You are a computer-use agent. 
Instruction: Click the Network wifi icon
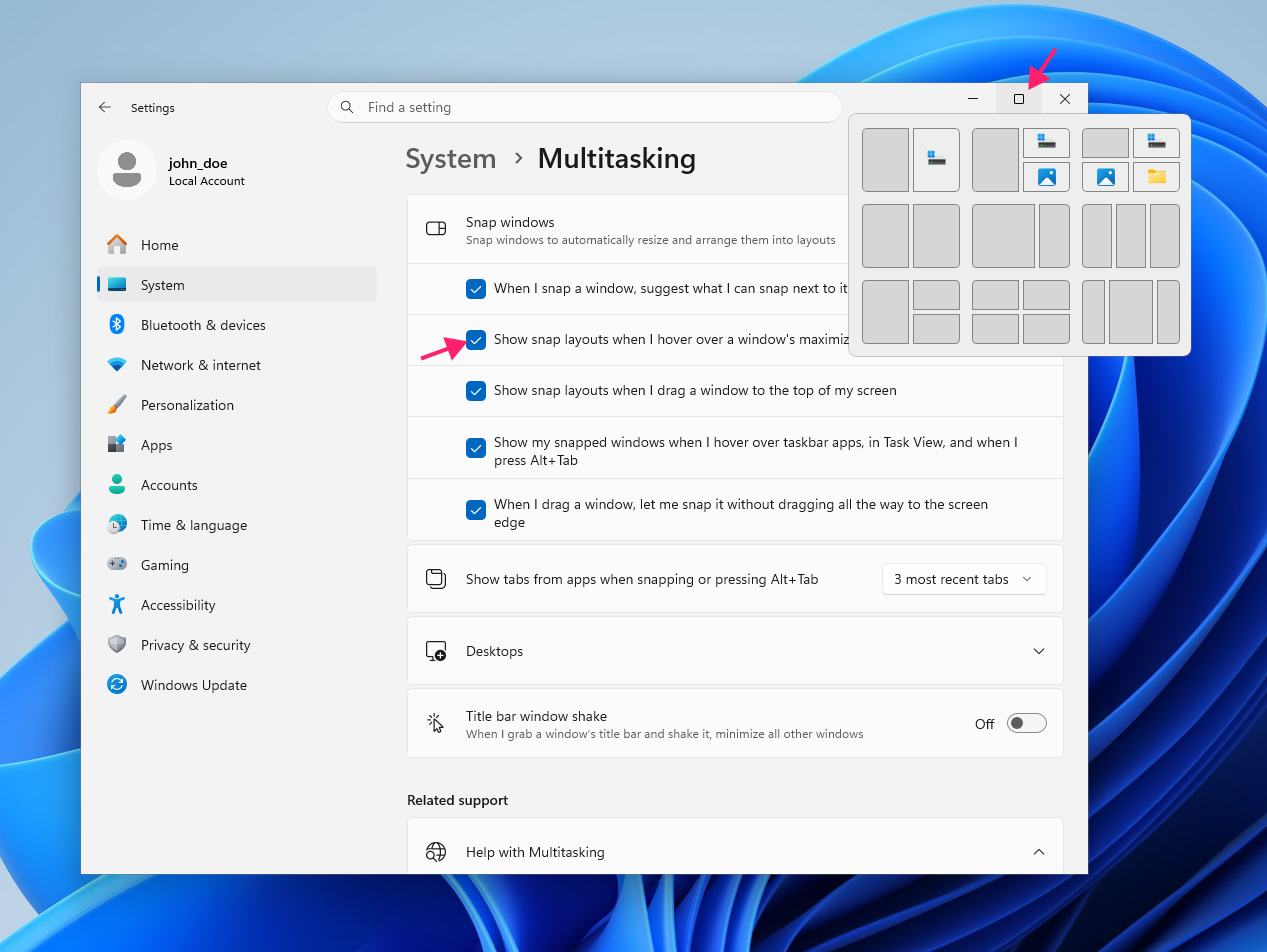coord(117,365)
